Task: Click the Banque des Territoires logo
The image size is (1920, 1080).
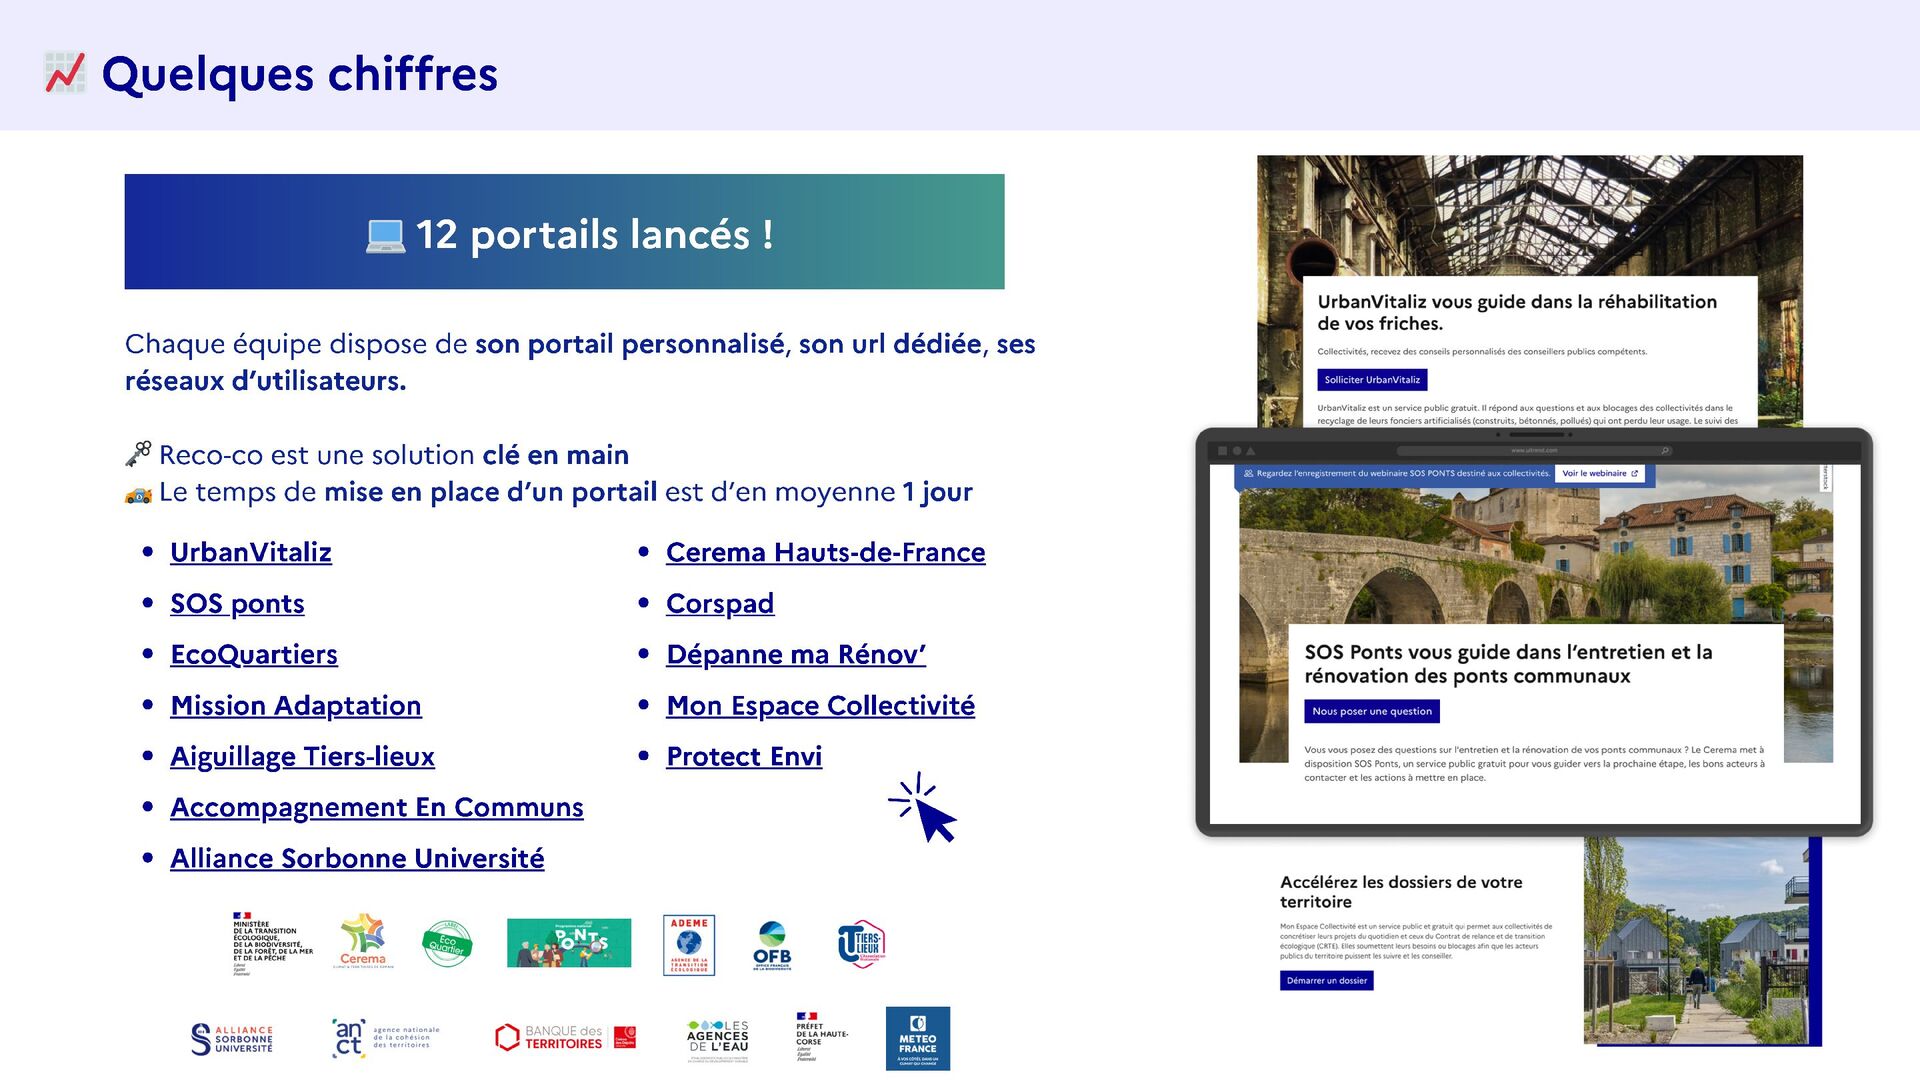Action: tap(566, 1038)
